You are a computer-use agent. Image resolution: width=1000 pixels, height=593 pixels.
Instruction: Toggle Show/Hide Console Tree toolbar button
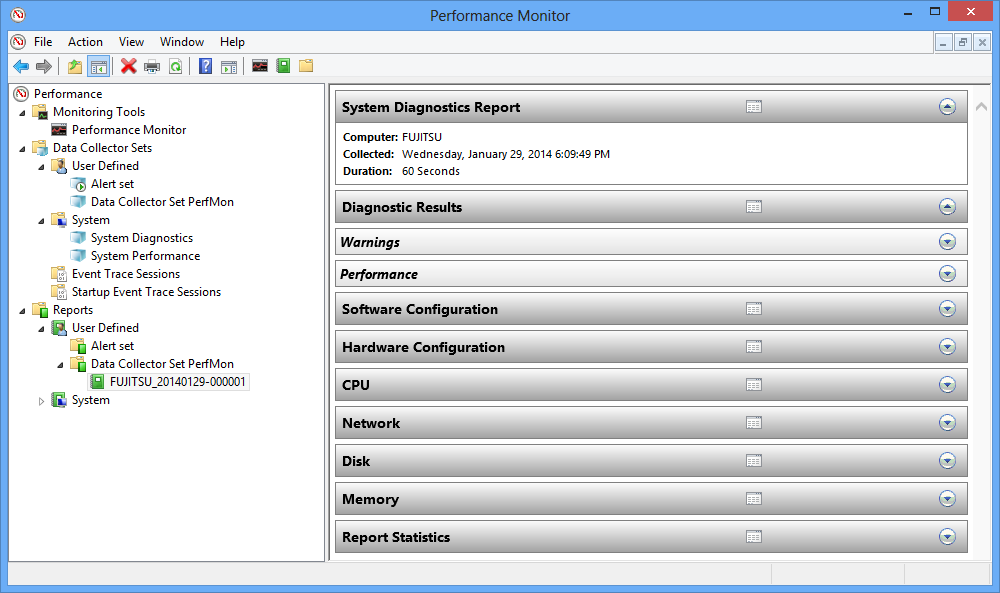[x=98, y=66]
